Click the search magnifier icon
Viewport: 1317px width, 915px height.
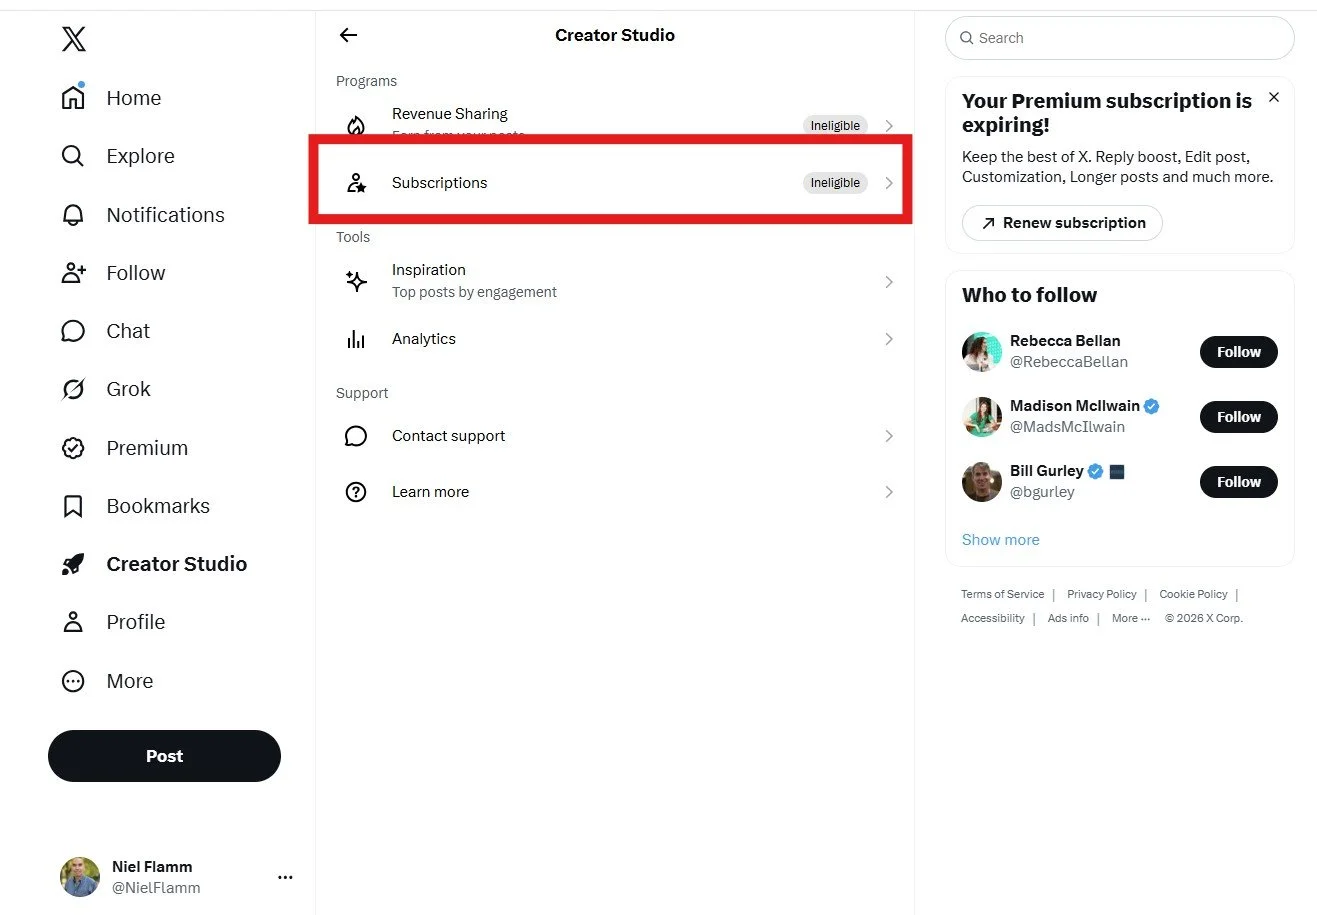[x=966, y=38]
